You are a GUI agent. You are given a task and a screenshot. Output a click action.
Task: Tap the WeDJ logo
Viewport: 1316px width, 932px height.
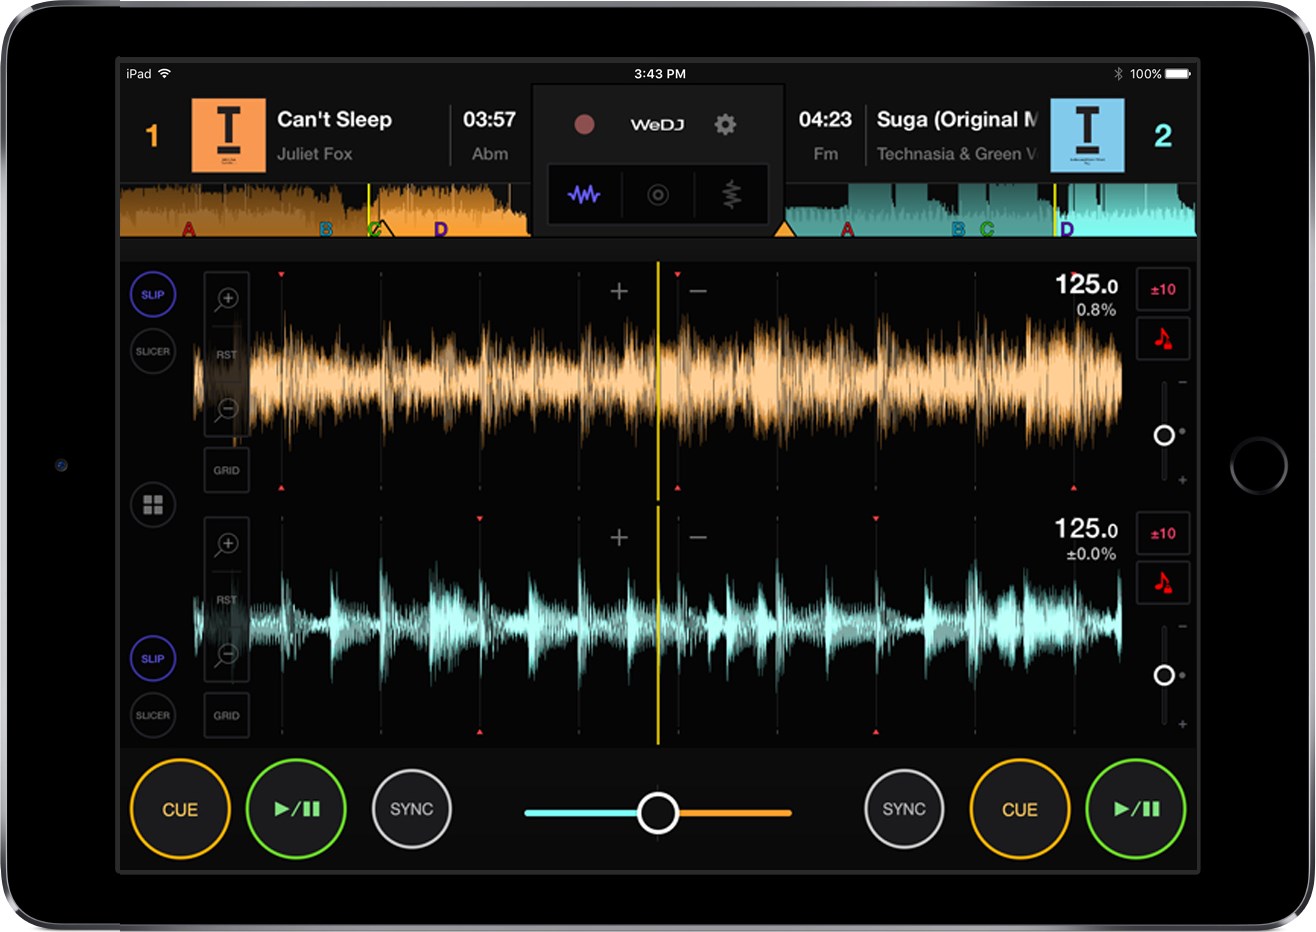(657, 124)
